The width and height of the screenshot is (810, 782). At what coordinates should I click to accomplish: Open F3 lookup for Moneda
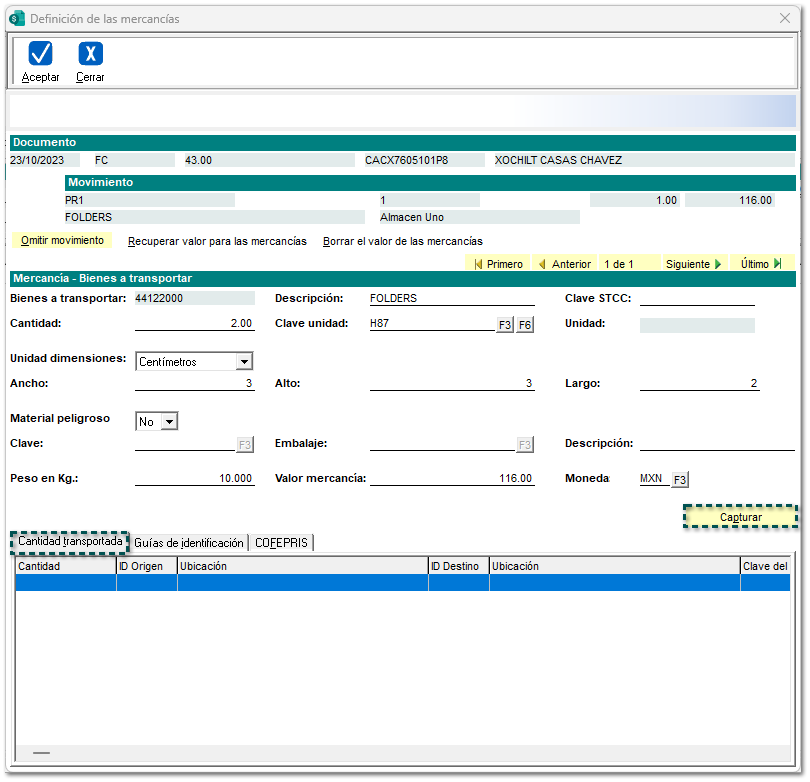(x=680, y=480)
